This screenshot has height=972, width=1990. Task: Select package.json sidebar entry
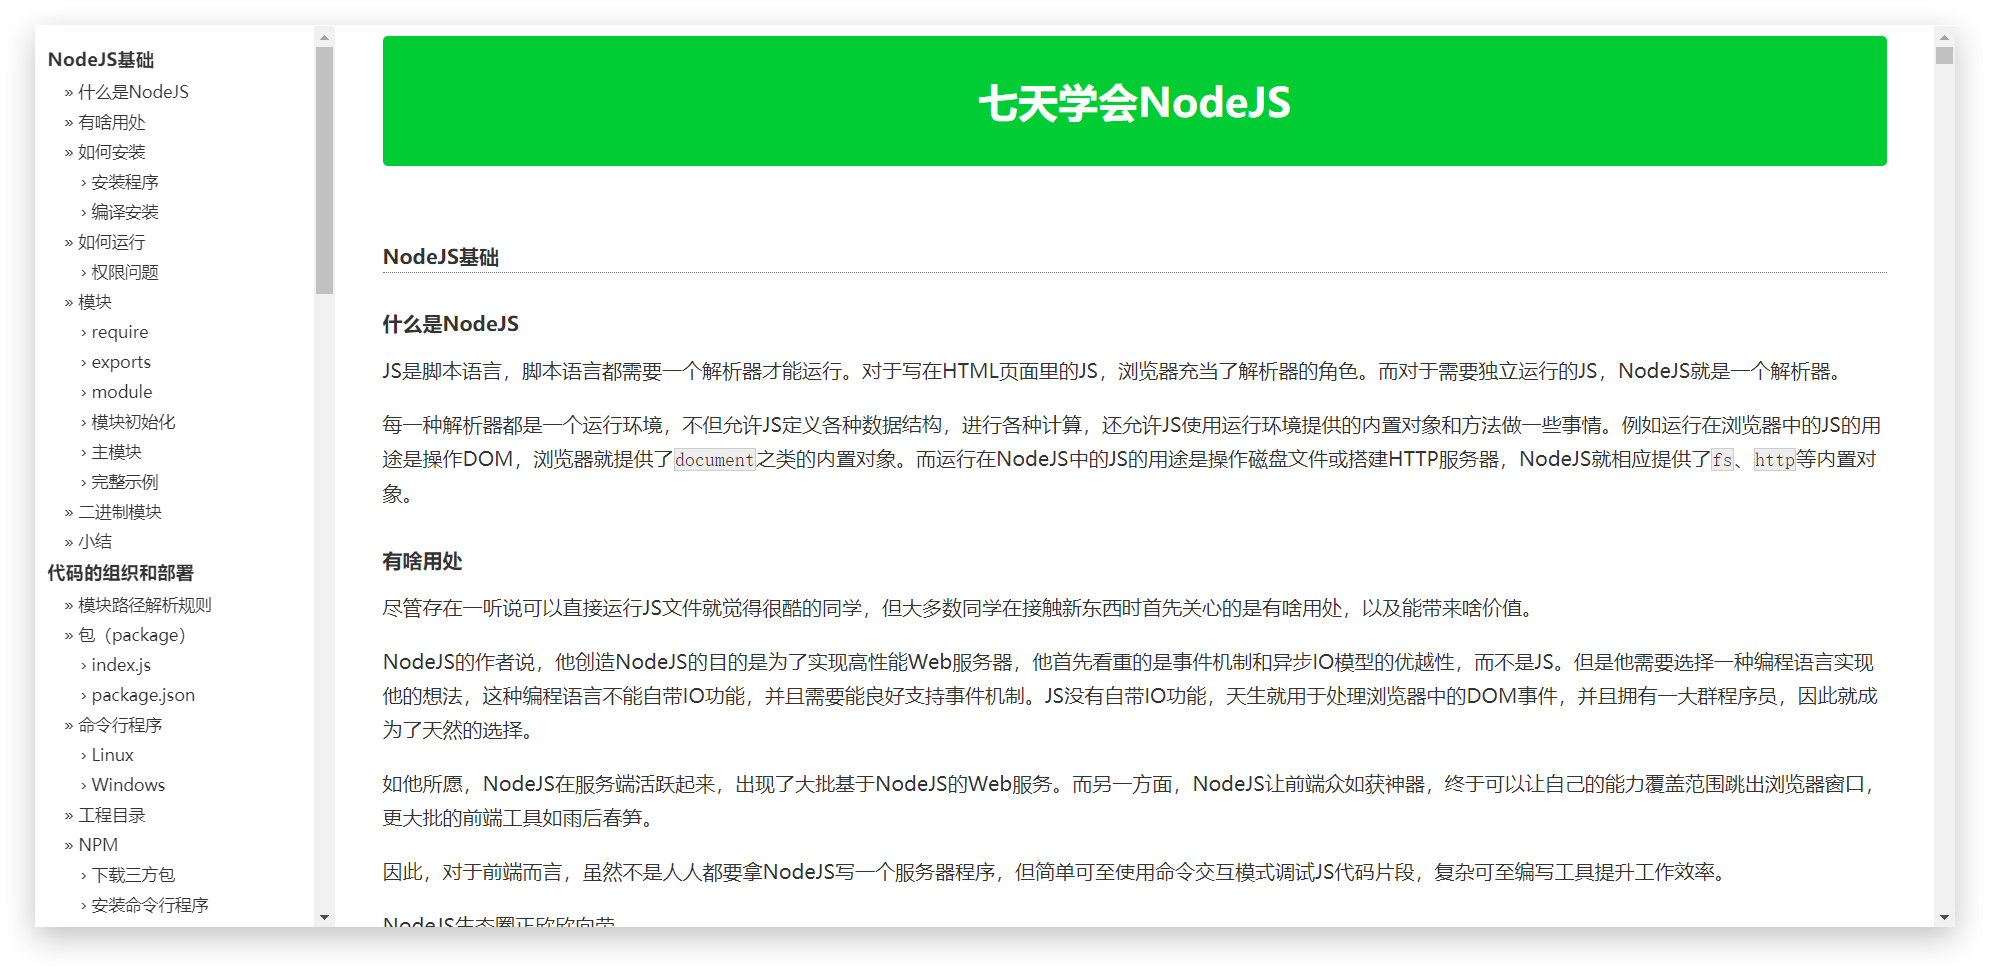coord(143,695)
